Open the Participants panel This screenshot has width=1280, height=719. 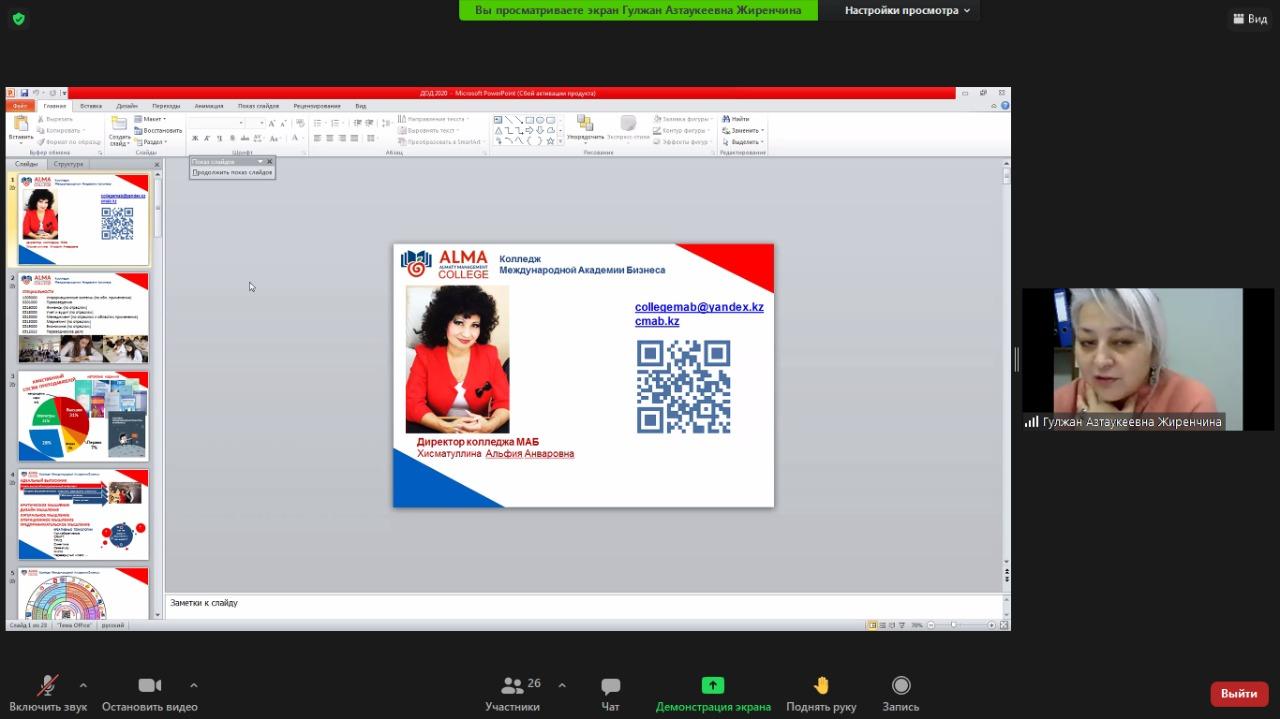coord(513,686)
